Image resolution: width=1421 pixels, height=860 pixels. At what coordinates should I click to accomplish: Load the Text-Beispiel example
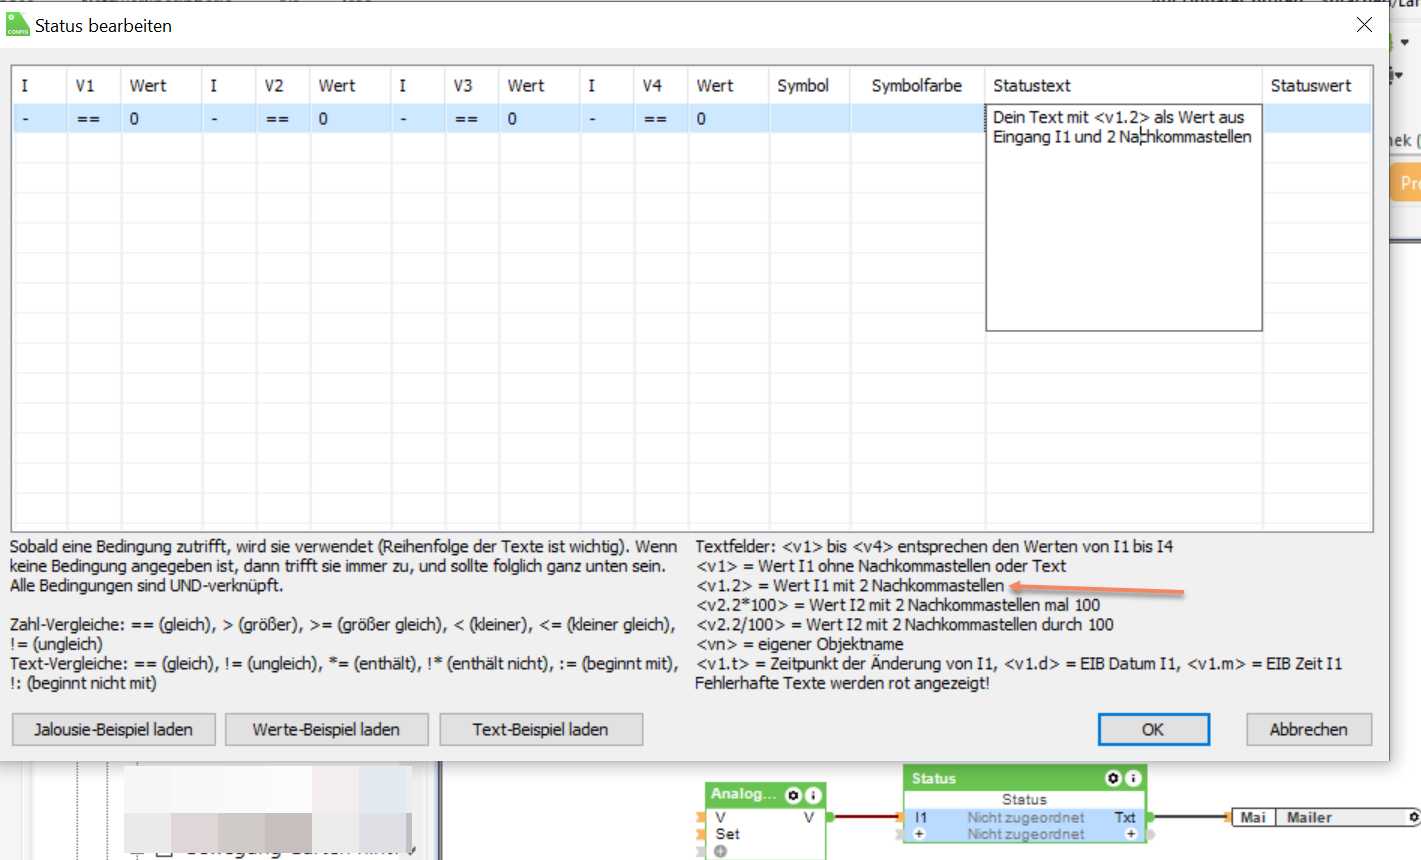click(x=541, y=729)
